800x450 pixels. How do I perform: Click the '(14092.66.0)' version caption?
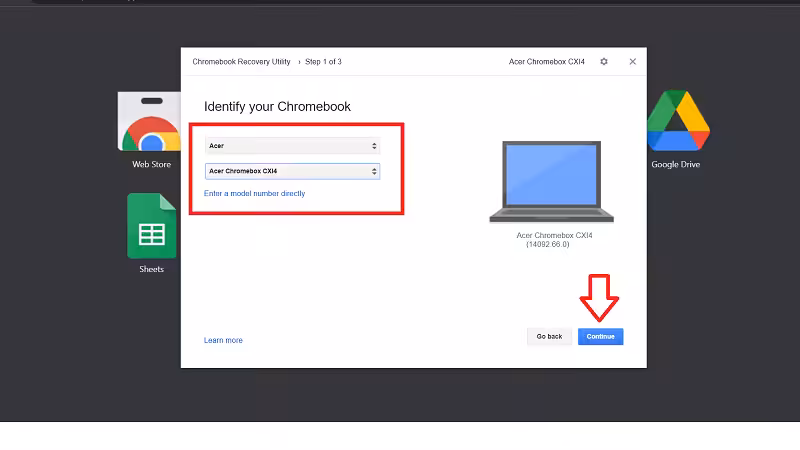[547, 244]
